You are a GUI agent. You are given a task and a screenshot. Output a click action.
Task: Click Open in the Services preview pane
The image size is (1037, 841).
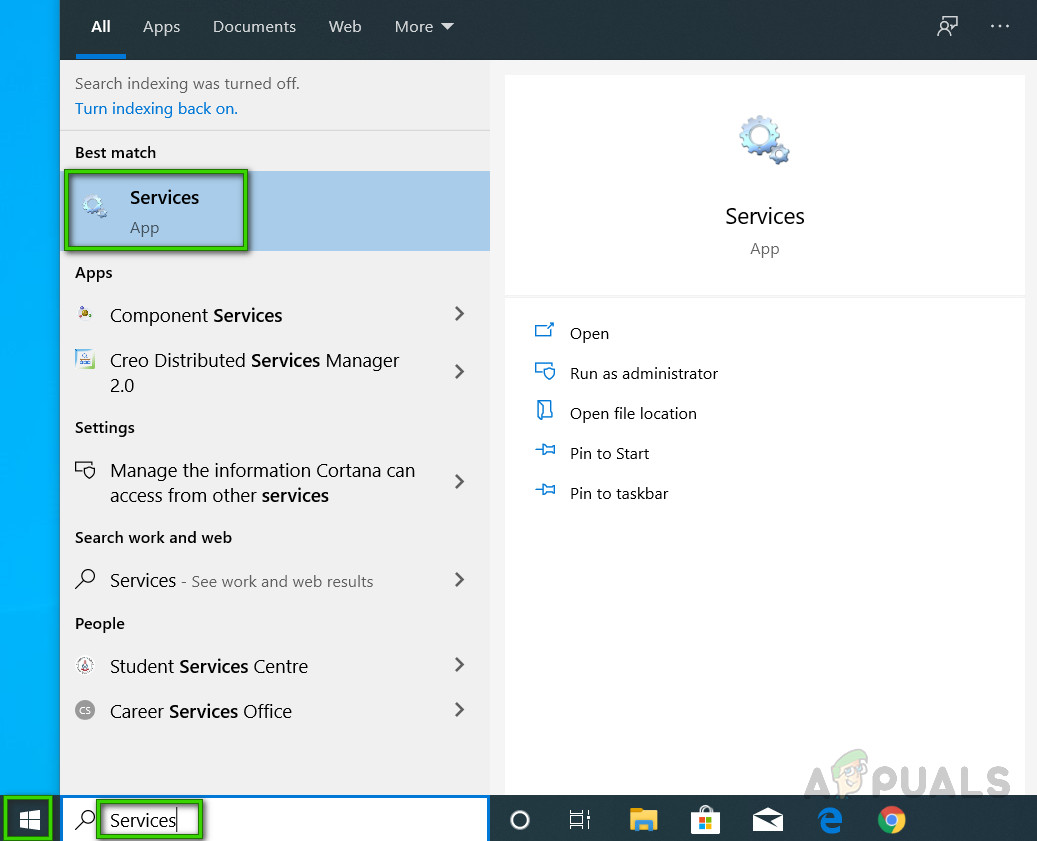tap(589, 333)
